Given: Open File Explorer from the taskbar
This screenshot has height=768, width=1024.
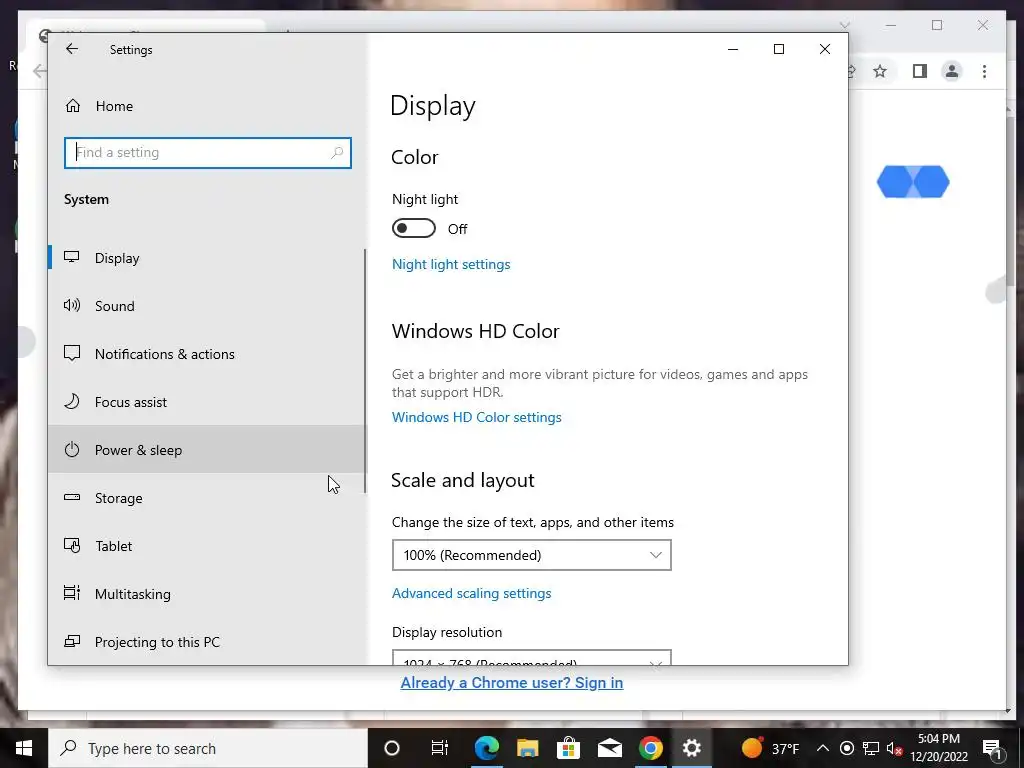Looking at the screenshot, I should 528,748.
